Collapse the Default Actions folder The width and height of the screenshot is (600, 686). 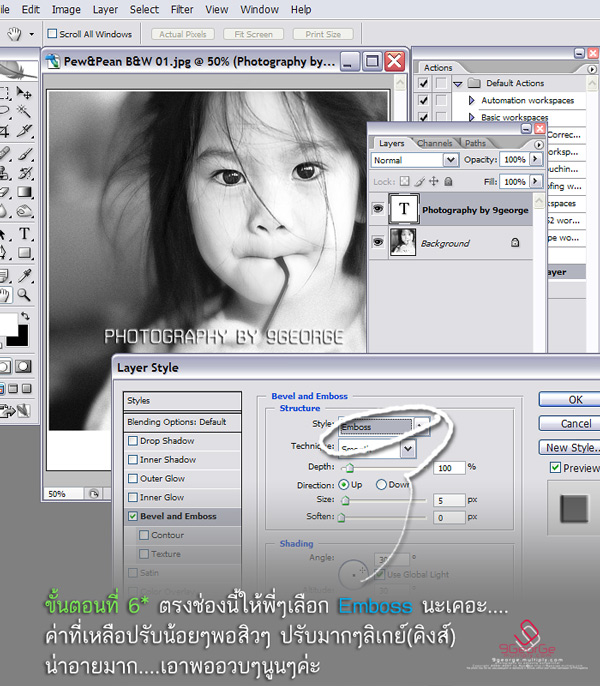(x=458, y=83)
